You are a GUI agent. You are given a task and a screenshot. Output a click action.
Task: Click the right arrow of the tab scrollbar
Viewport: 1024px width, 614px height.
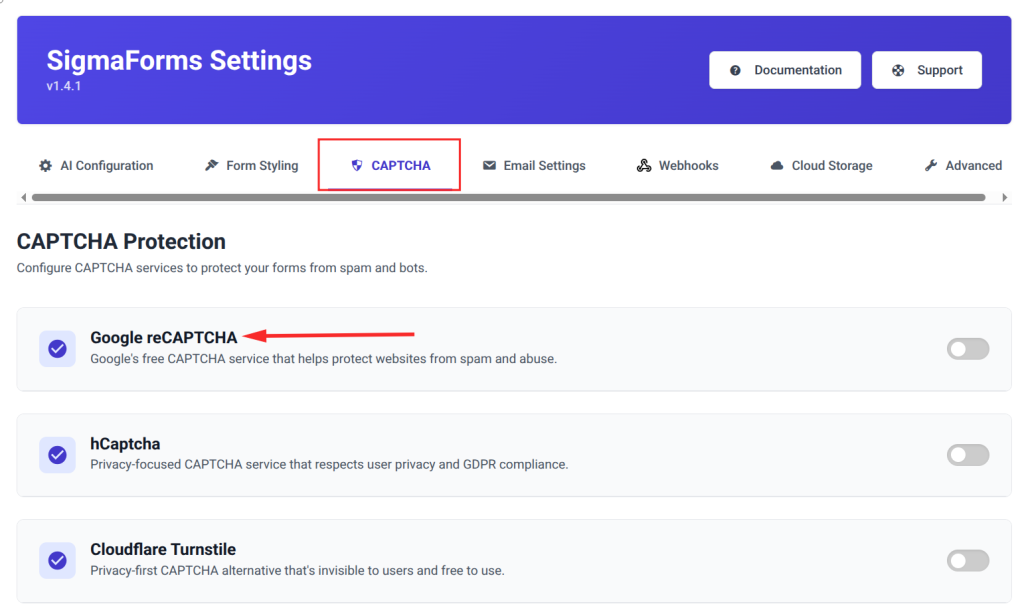pos(1004,197)
